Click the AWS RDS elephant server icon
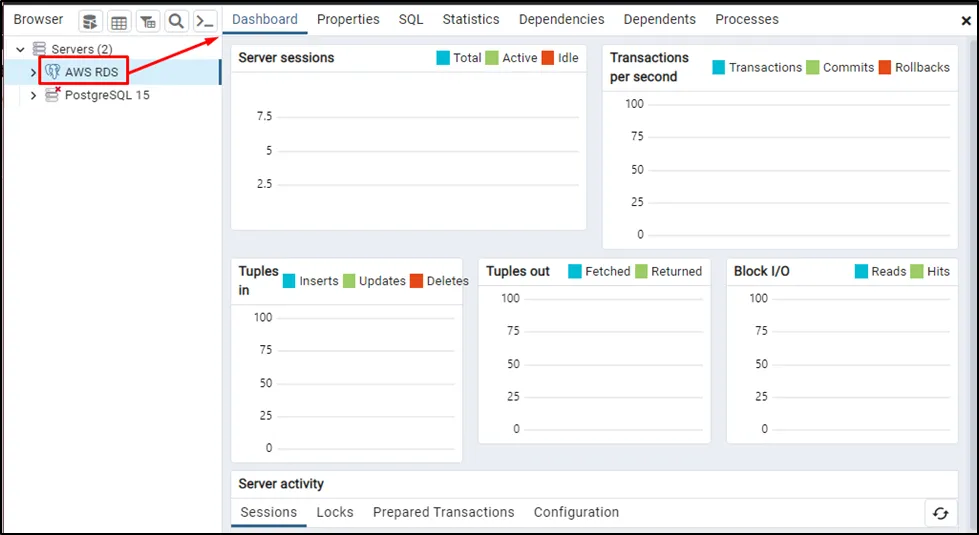Screen dimensions: 979x535 (x=53, y=72)
